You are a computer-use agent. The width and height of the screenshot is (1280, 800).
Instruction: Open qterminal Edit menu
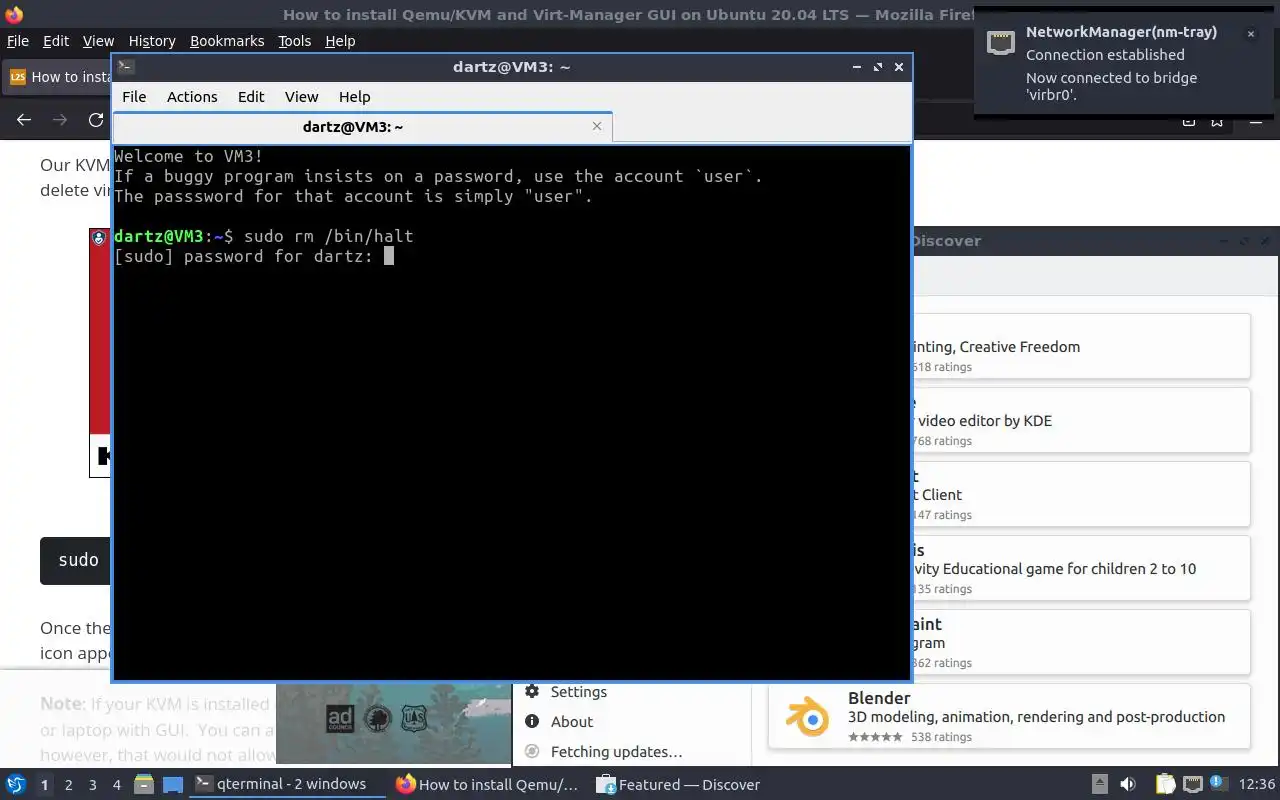251,96
